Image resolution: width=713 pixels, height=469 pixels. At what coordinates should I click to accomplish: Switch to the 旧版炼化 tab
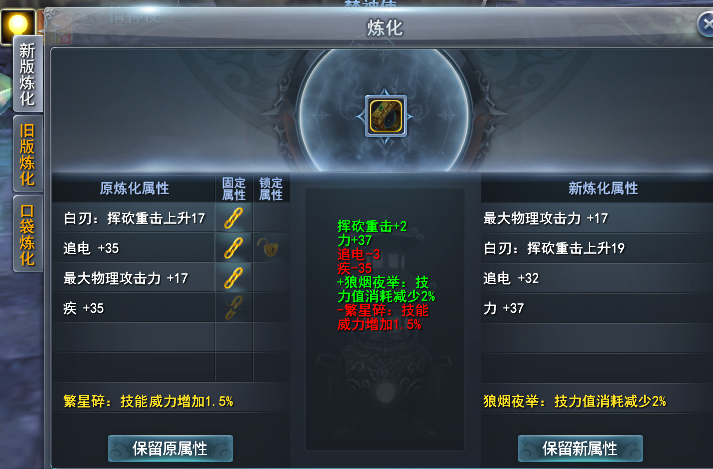27,154
